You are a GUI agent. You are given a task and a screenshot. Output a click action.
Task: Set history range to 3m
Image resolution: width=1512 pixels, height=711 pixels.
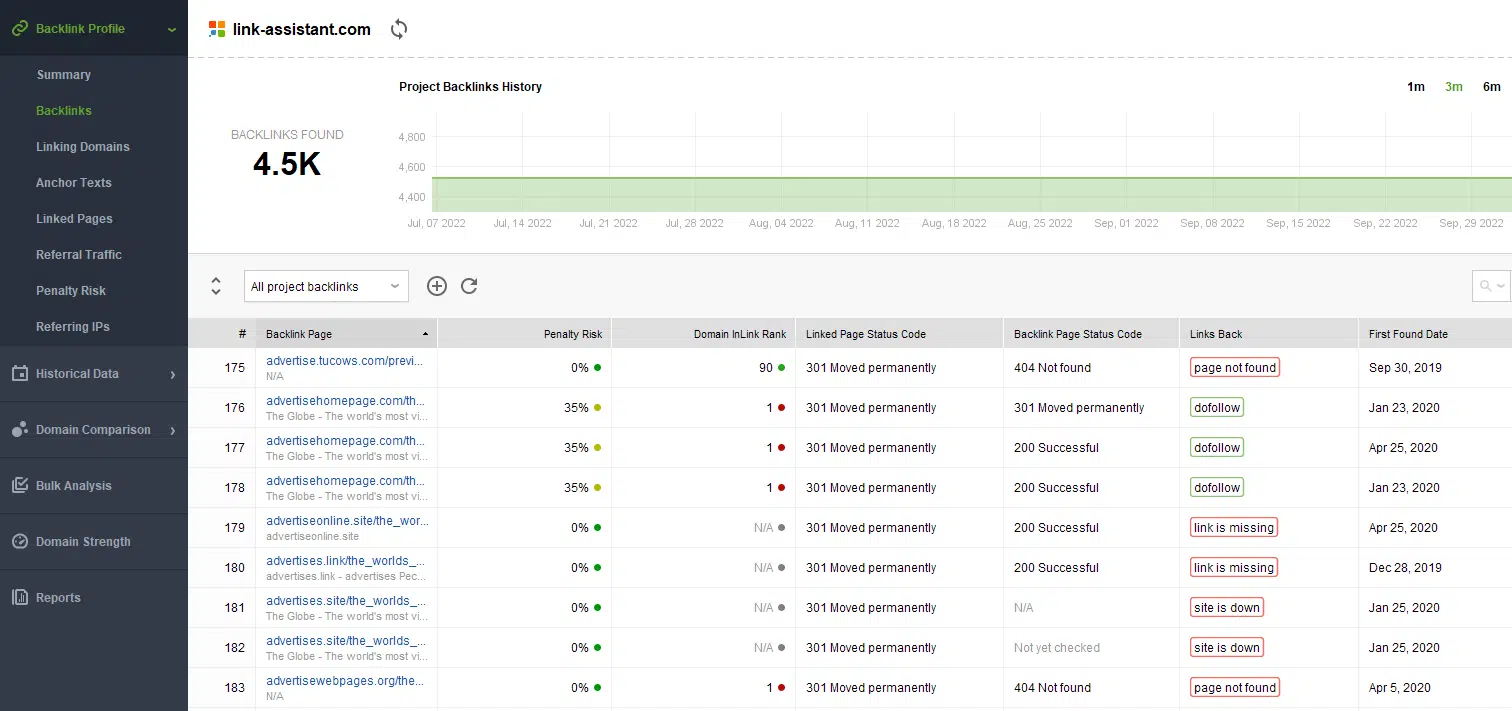[x=1454, y=87]
